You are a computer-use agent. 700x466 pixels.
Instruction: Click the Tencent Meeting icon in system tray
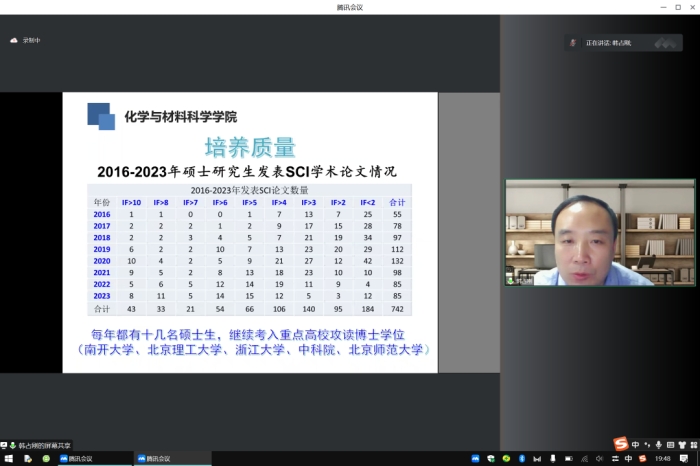coord(475,458)
